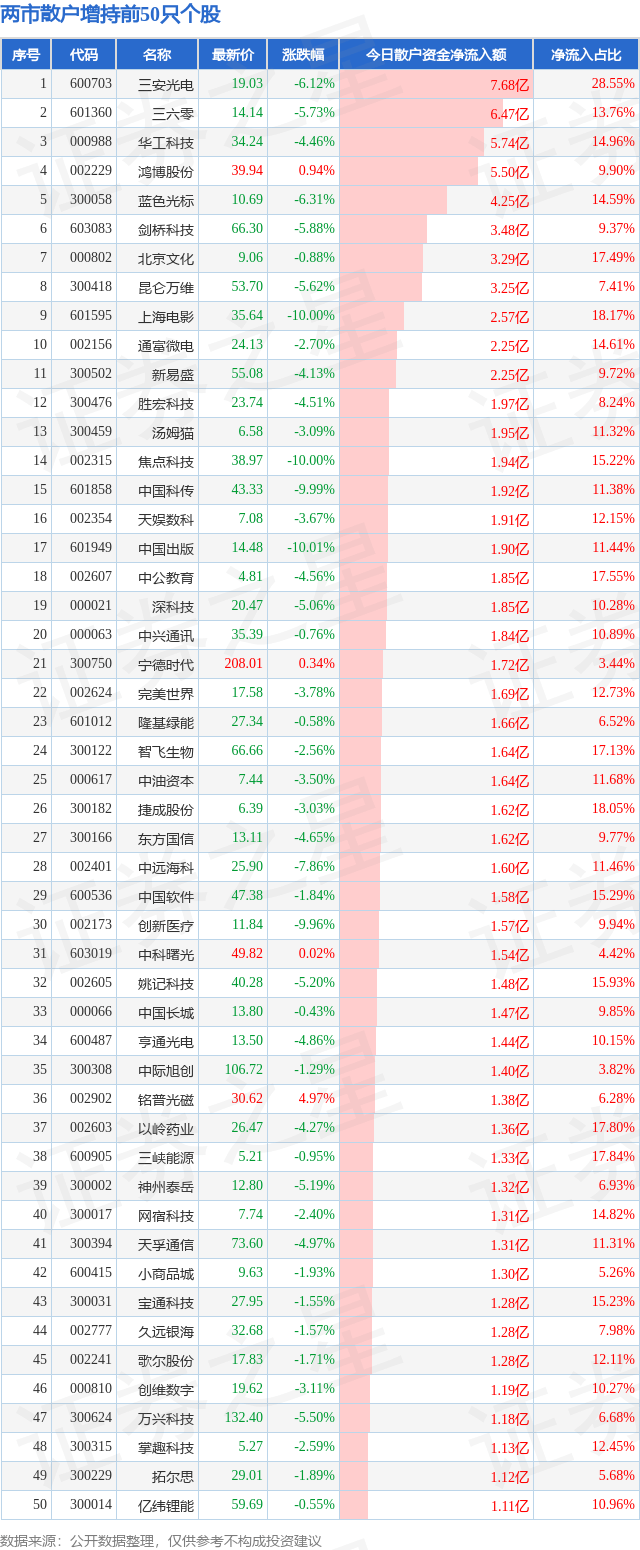Select stock name 中国软件

[x=166, y=896]
